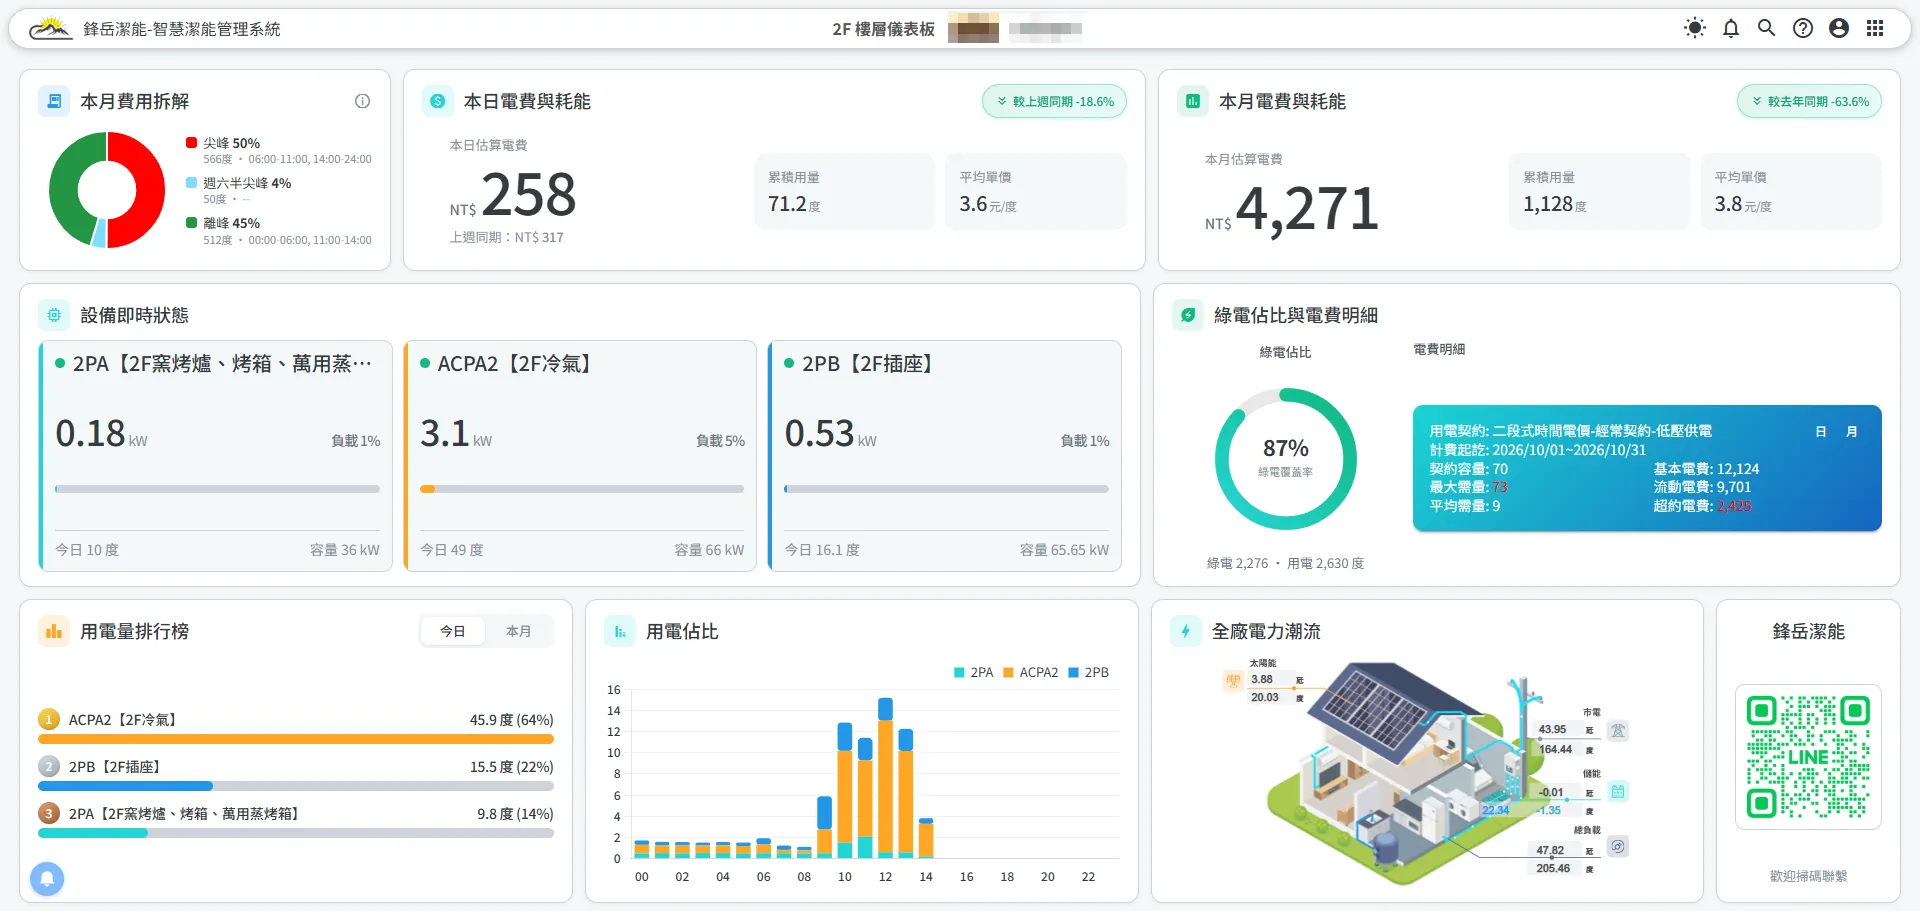Viewport: 1920px width, 911px height.
Task: Click info icon on 本月費用拆解 card
Action: point(362,101)
